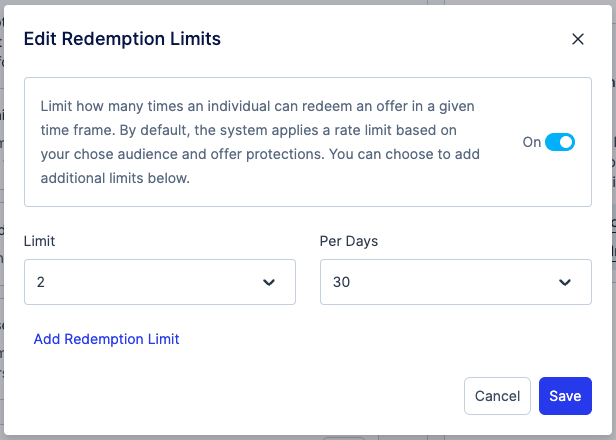This screenshot has width=616, height=440.
Task: Click the "On" label beside the switch
Action: click(x=531, y=142)
